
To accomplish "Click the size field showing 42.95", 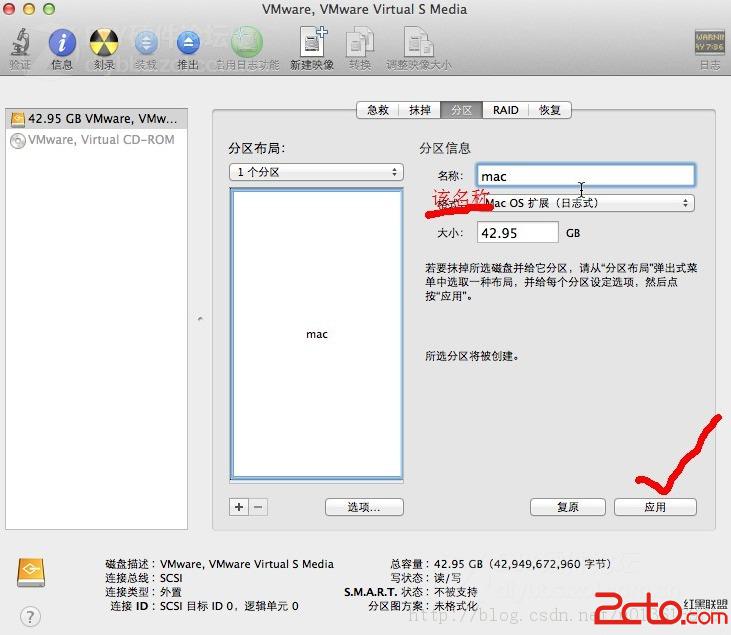I will tap(517, 232).
